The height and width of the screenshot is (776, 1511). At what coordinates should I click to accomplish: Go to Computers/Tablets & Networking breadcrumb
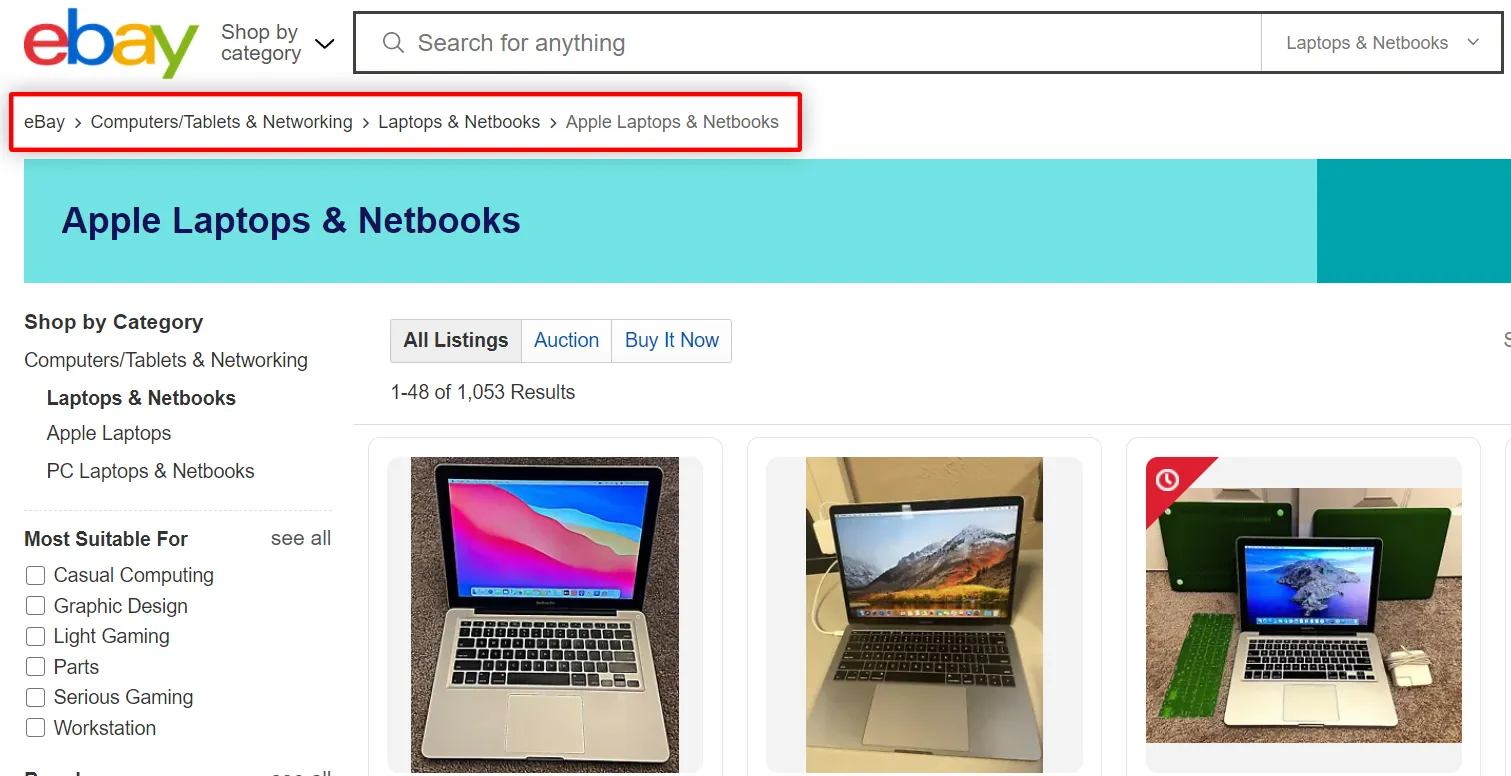pyautogui.click(x=221, y=122)
